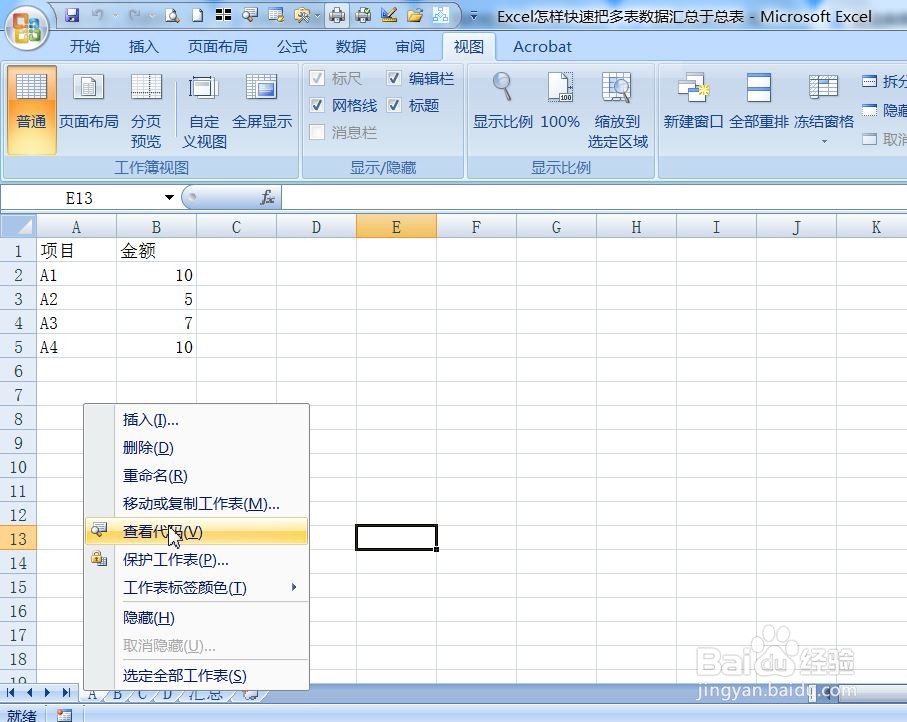The width and height of the screenshot is (907, 722).
Task: Uncheck the 编辑栏 checkbox
Action: (x=393, y=78)
